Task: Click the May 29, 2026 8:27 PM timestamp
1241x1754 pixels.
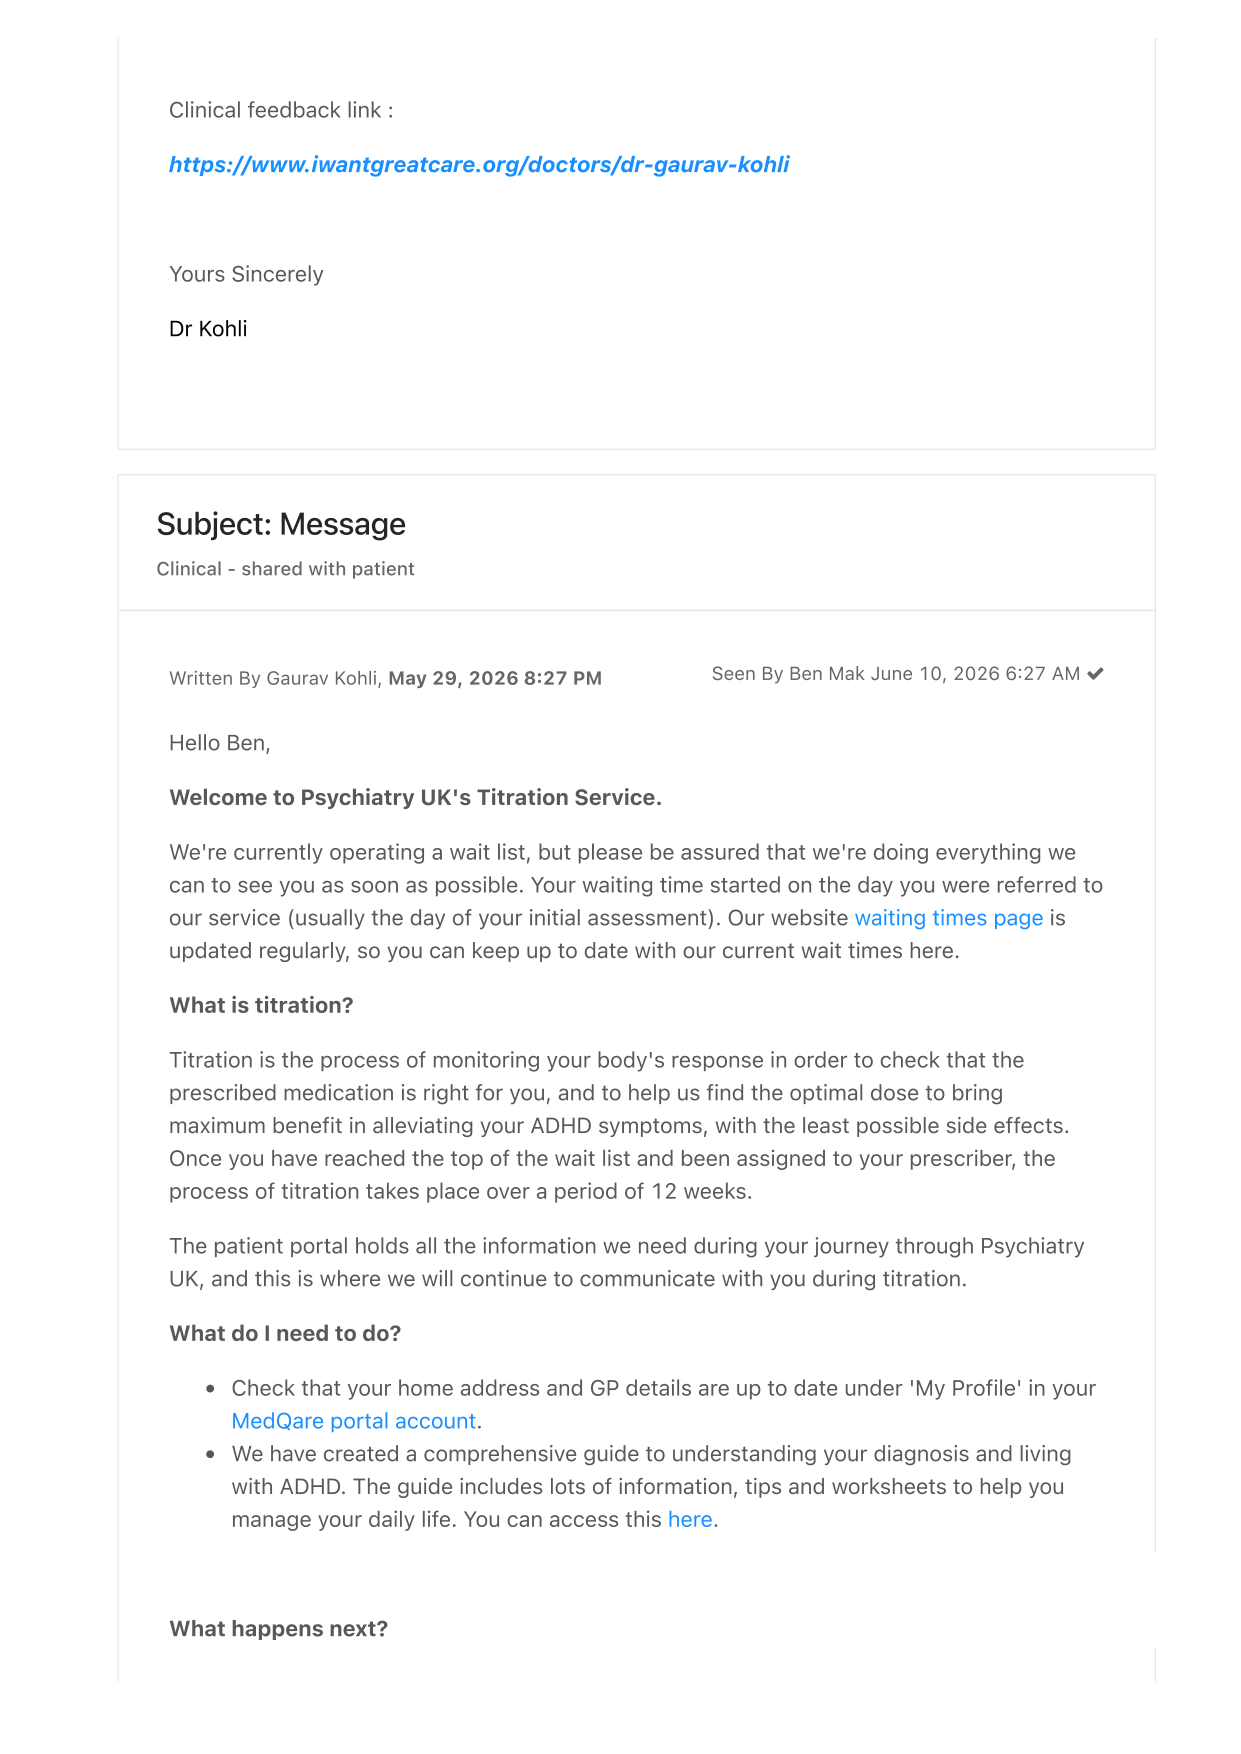Action: pyautogui.click(x=495, y=678)
